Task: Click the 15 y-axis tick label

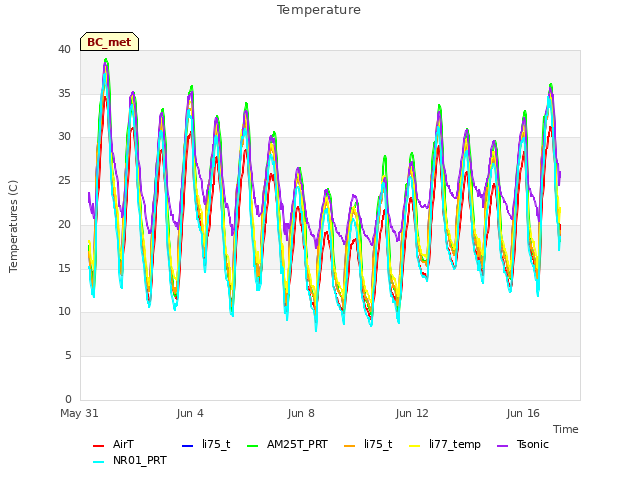Action: click(64, 268)
